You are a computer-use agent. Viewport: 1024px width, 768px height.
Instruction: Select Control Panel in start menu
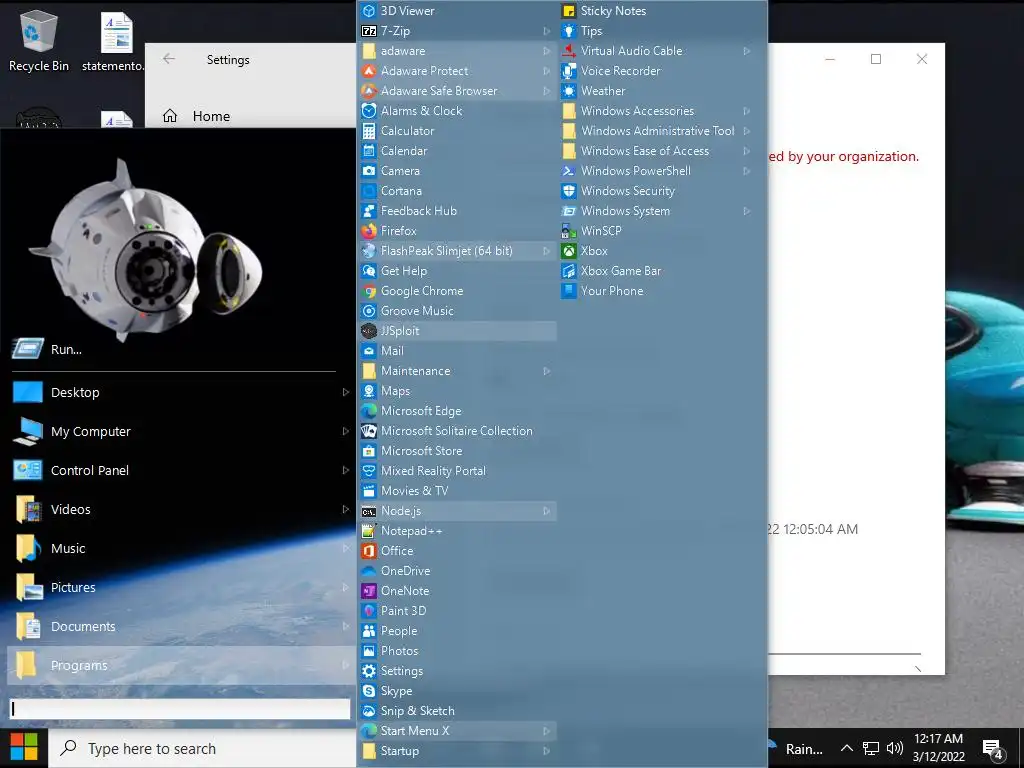point(182,470)
